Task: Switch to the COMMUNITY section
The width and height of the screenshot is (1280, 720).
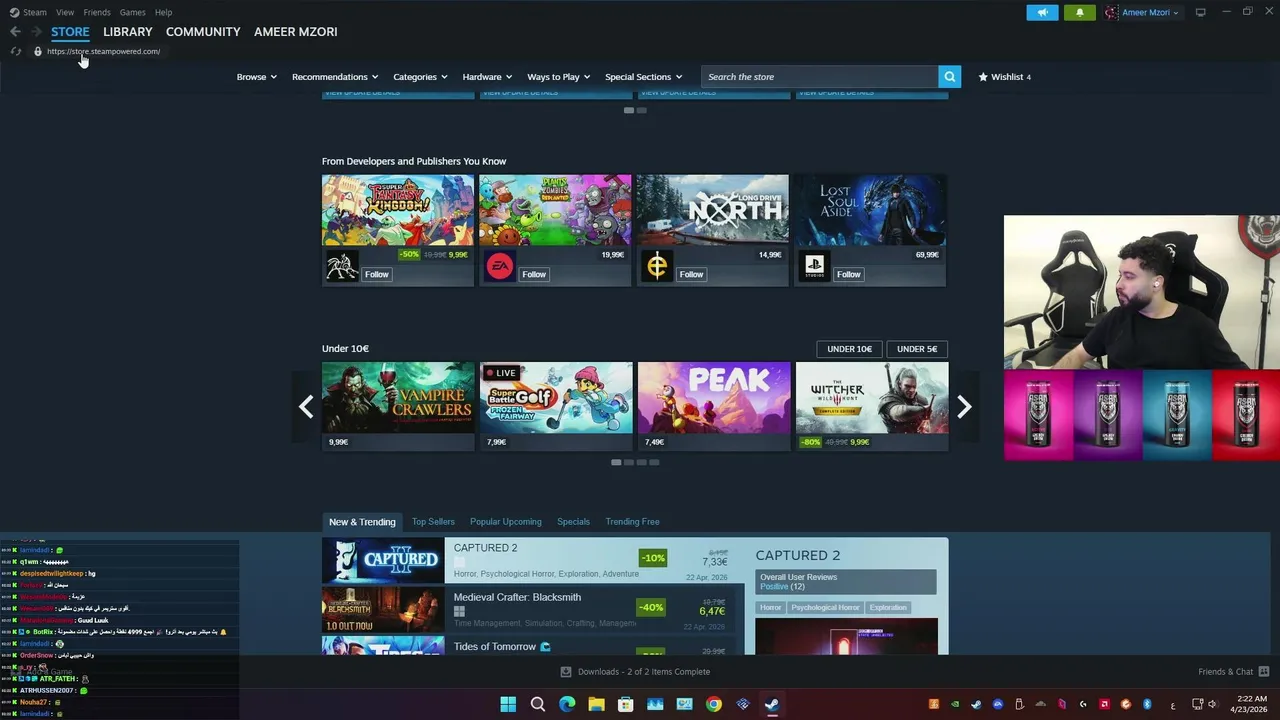Action: click(203, 32)
